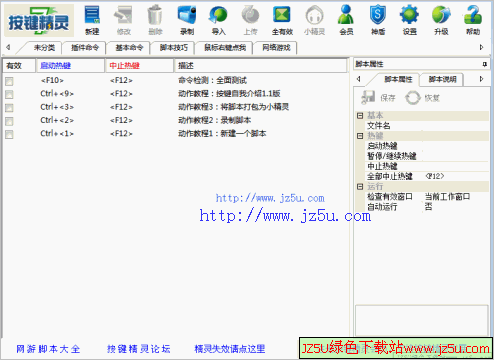This screenshot has height=360, width=494.
Task: Open the 会员 (Member) icon
Action: [x=346, y=20]
